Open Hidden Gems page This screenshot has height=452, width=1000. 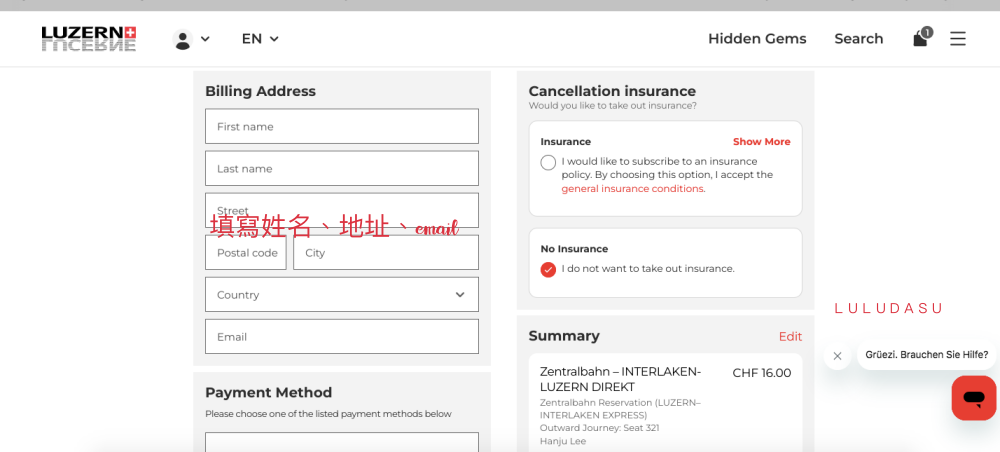[757, 39]
